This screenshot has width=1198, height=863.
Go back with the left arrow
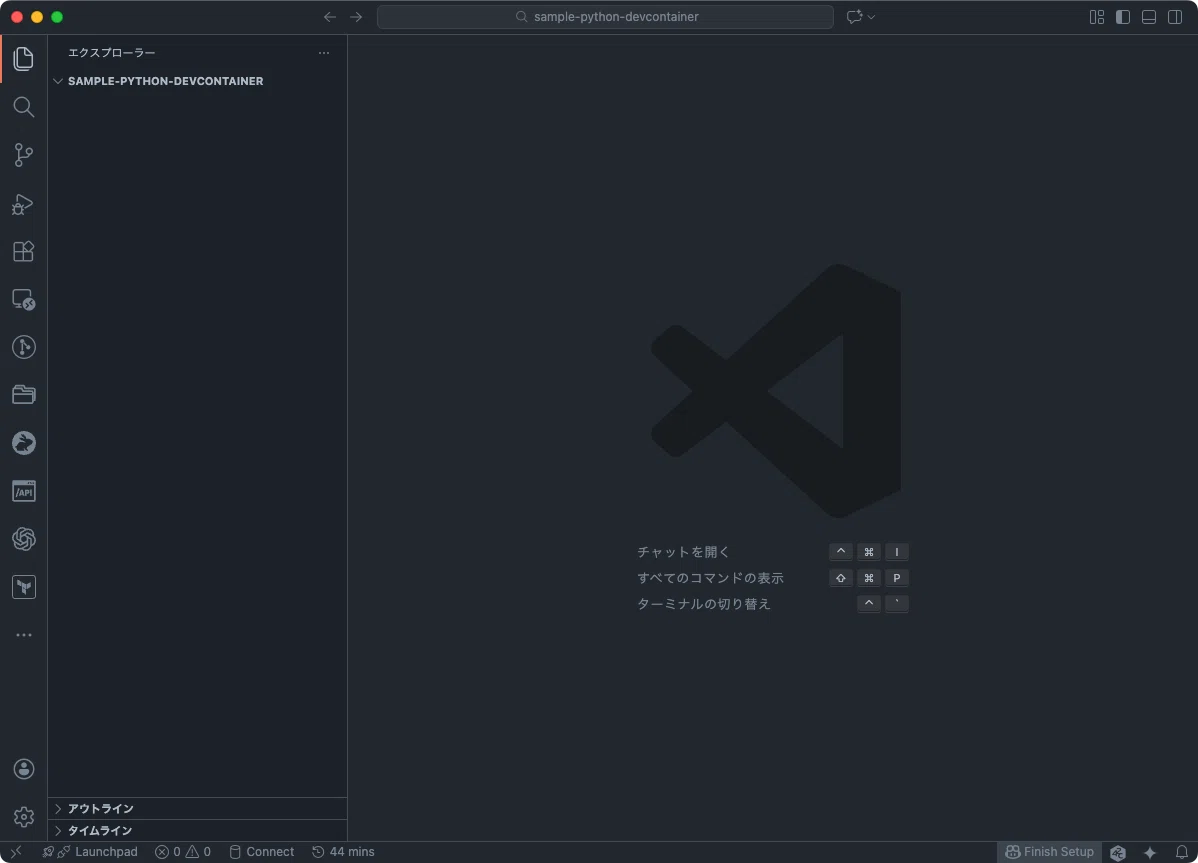click(x=330, y=17)
